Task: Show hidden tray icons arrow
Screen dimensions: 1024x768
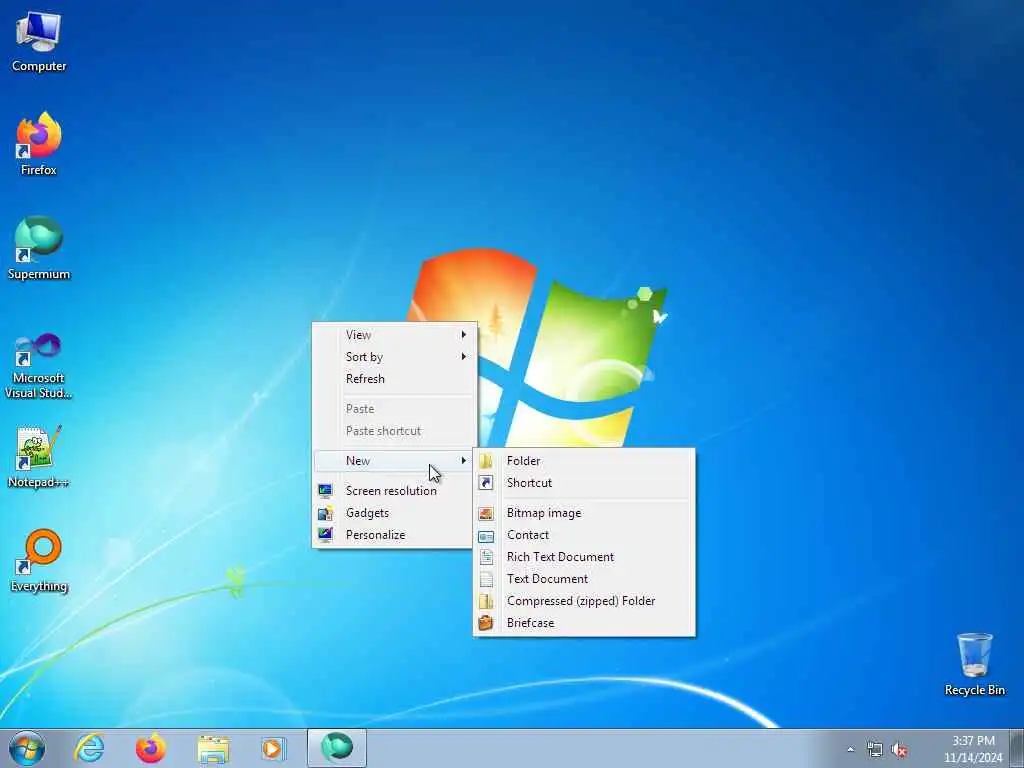Action: pos(850,749)
